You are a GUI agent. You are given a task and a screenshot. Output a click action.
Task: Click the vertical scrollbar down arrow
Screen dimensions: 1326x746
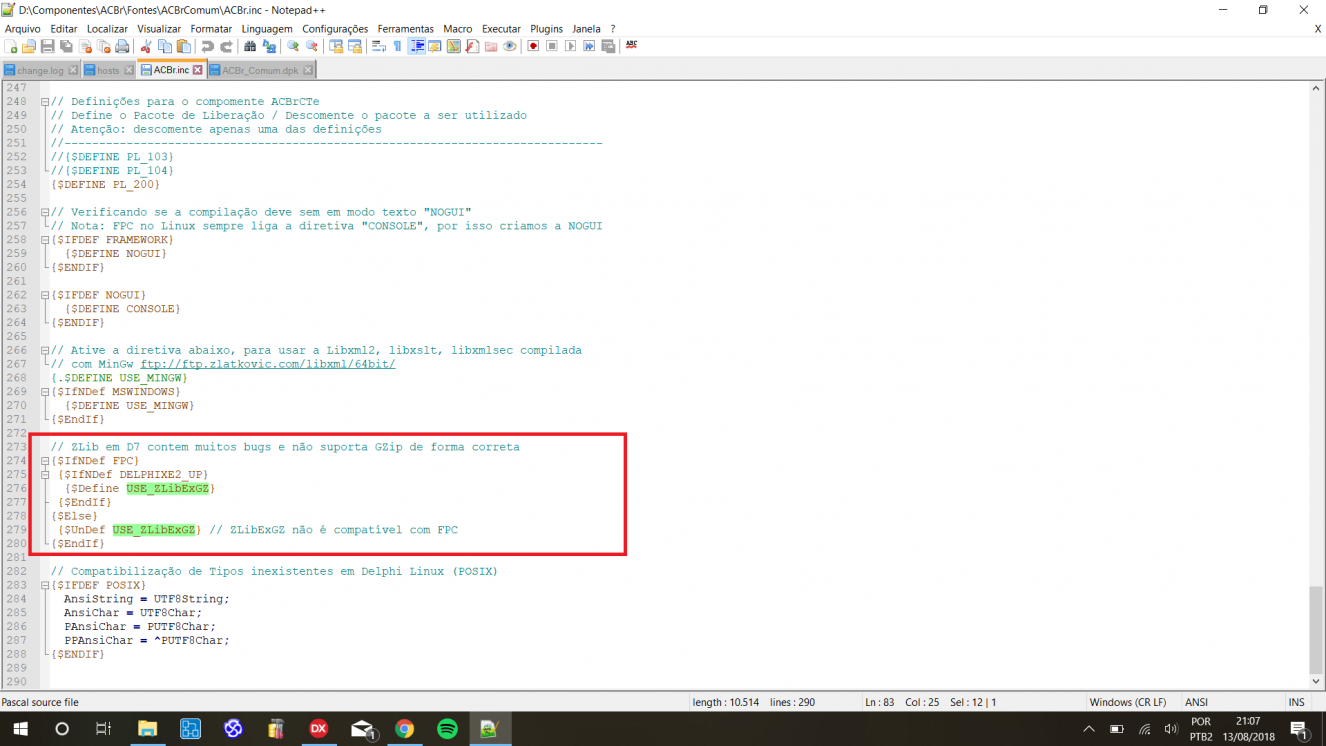coord(1316,682)
